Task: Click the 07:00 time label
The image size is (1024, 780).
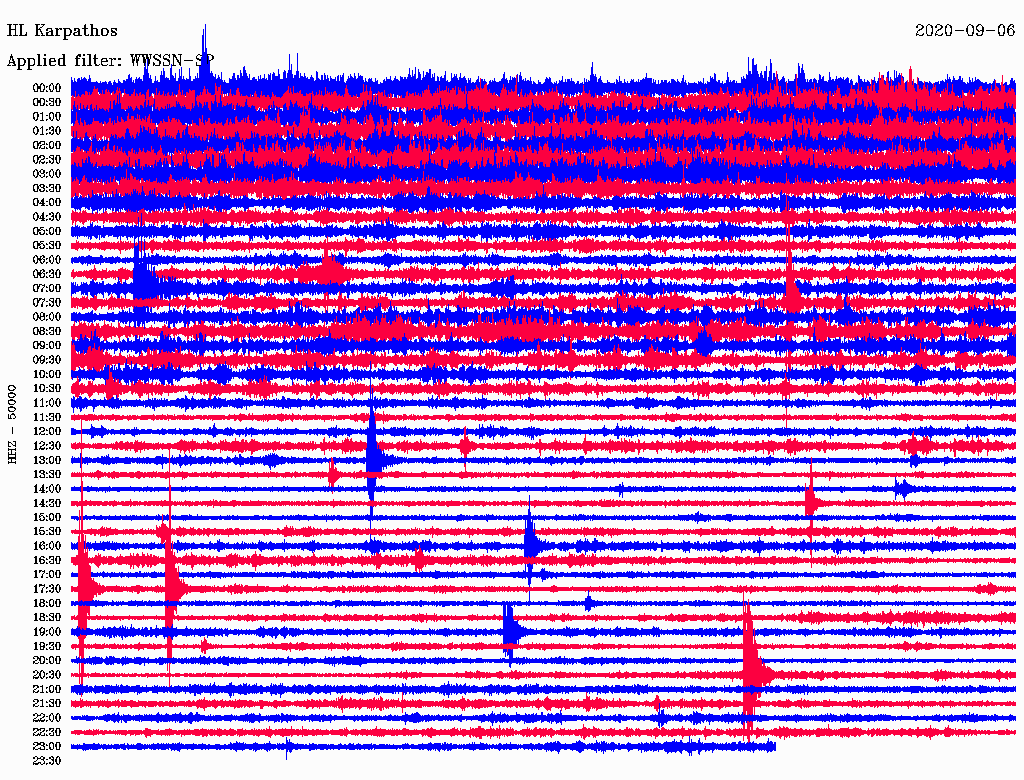Action: 47,289
